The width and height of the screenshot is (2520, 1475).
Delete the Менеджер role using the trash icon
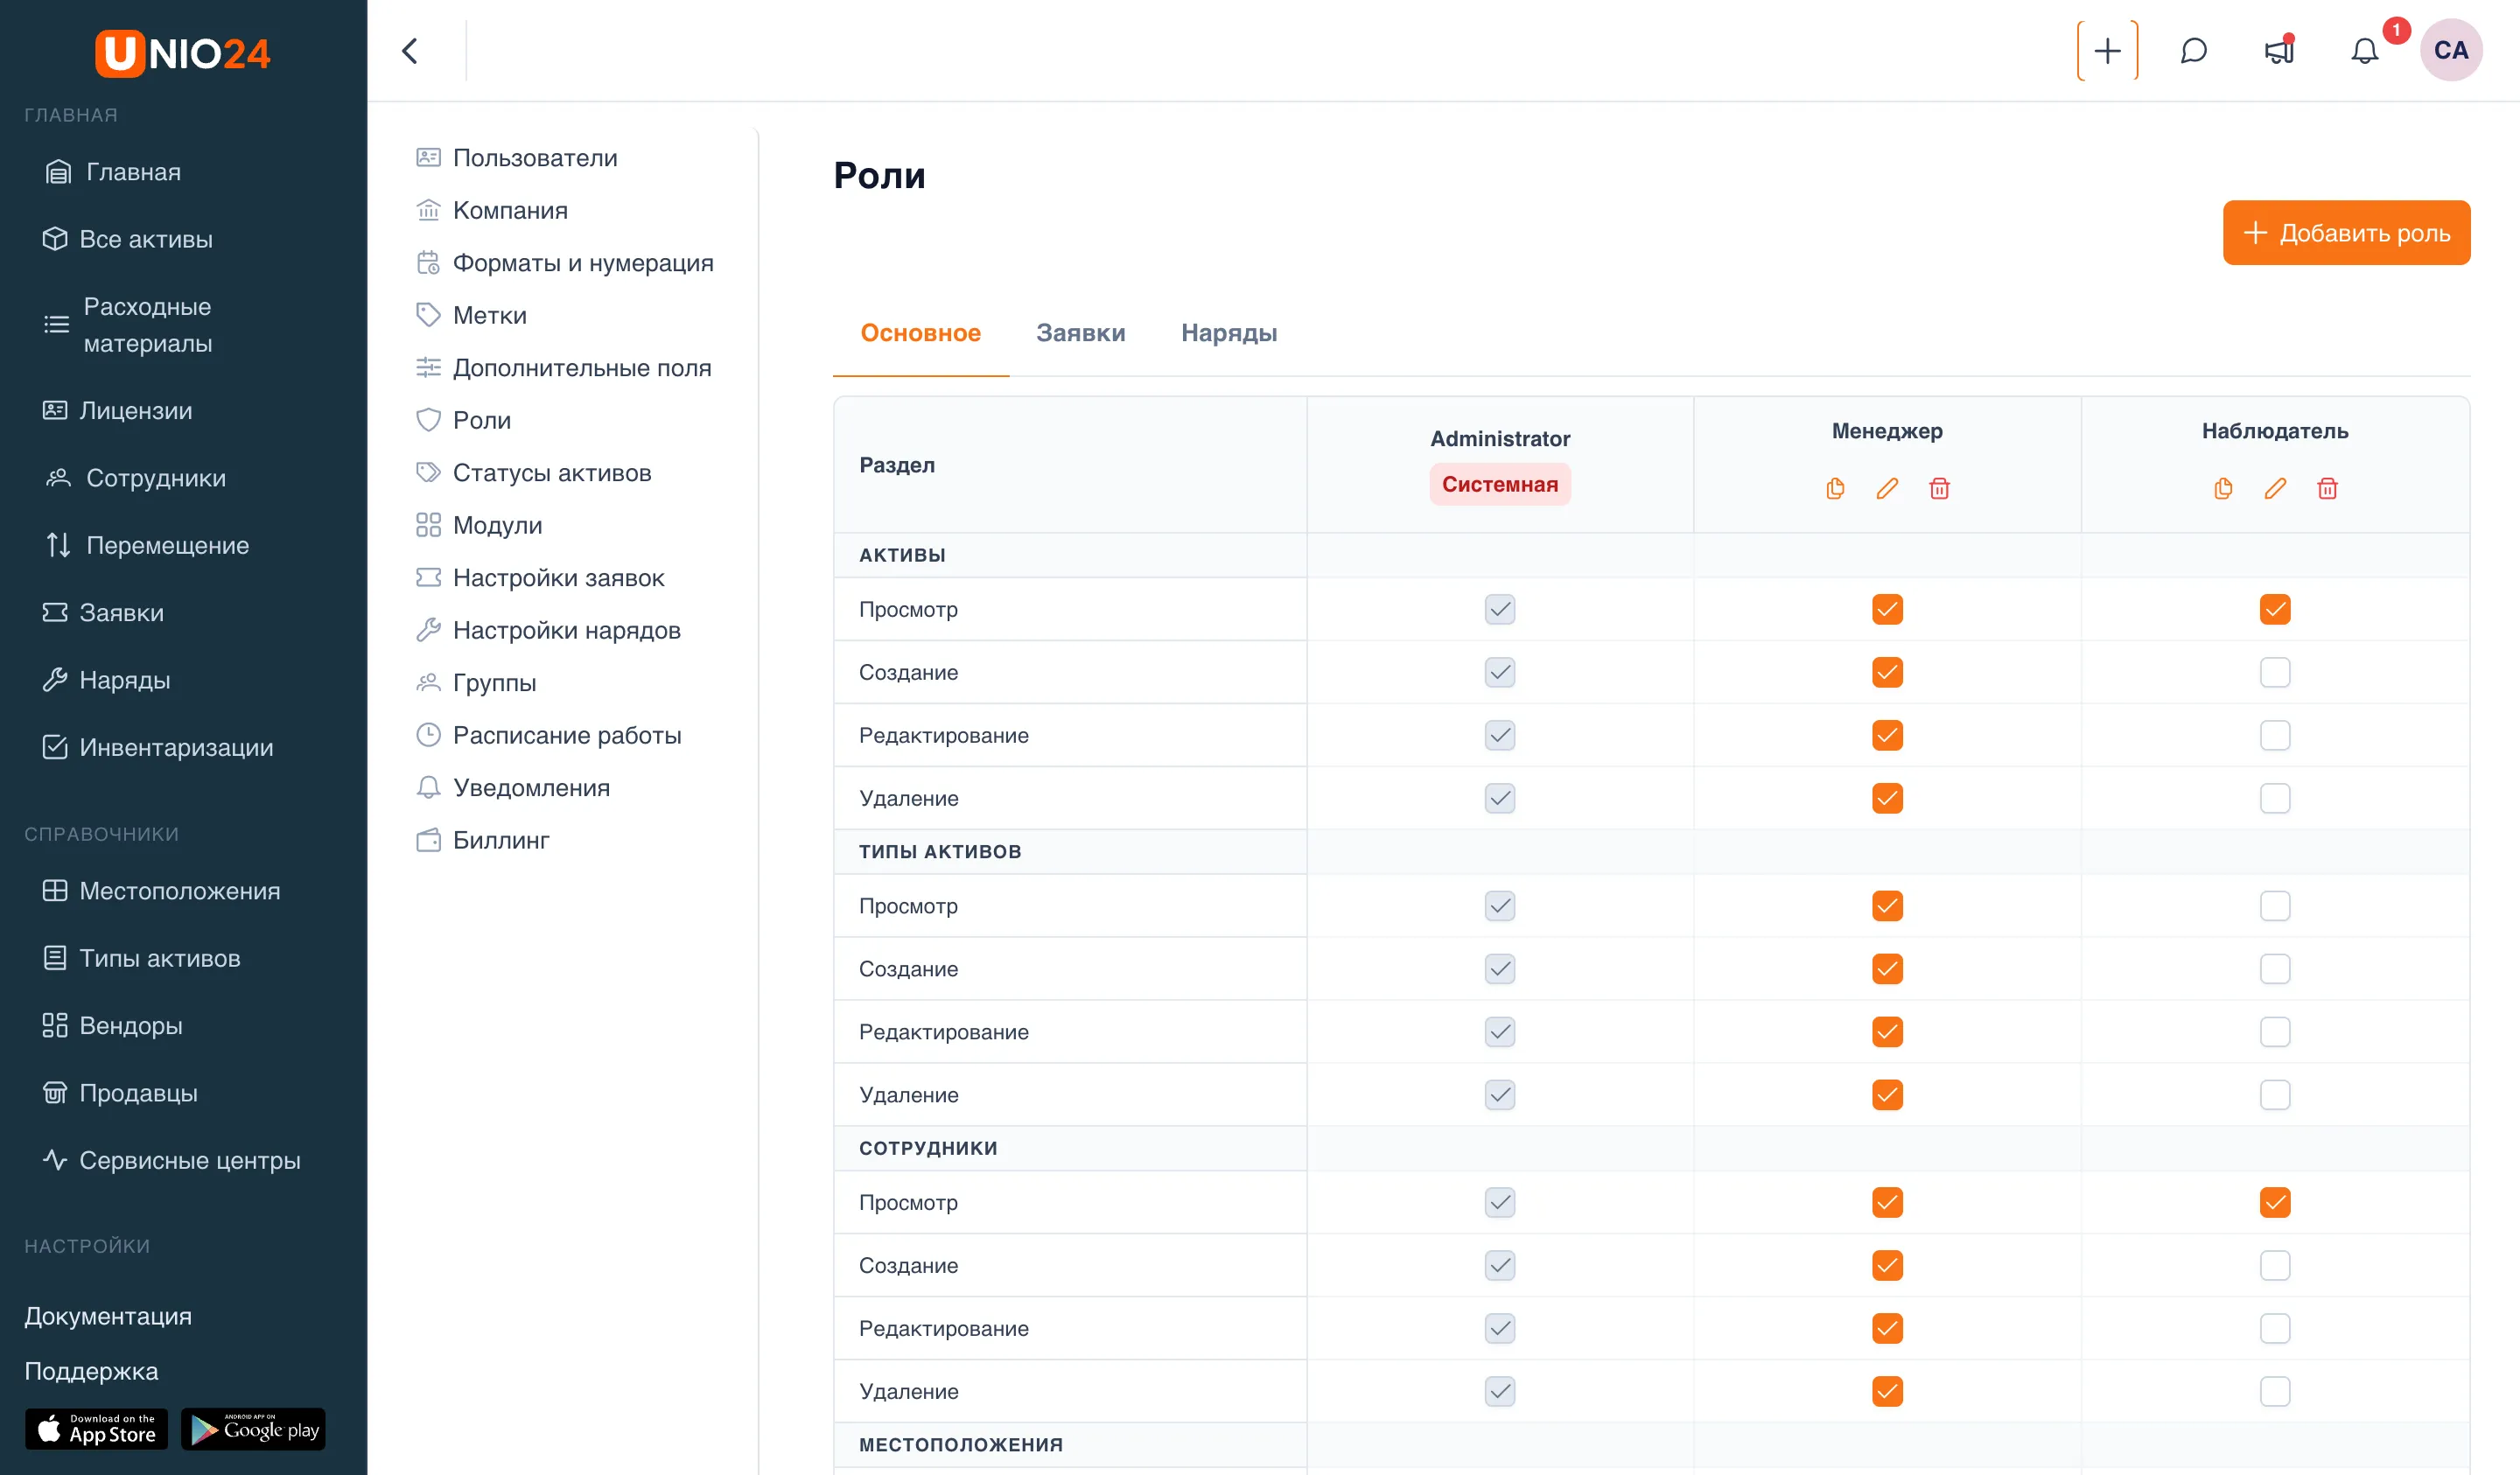[1939, 488]
